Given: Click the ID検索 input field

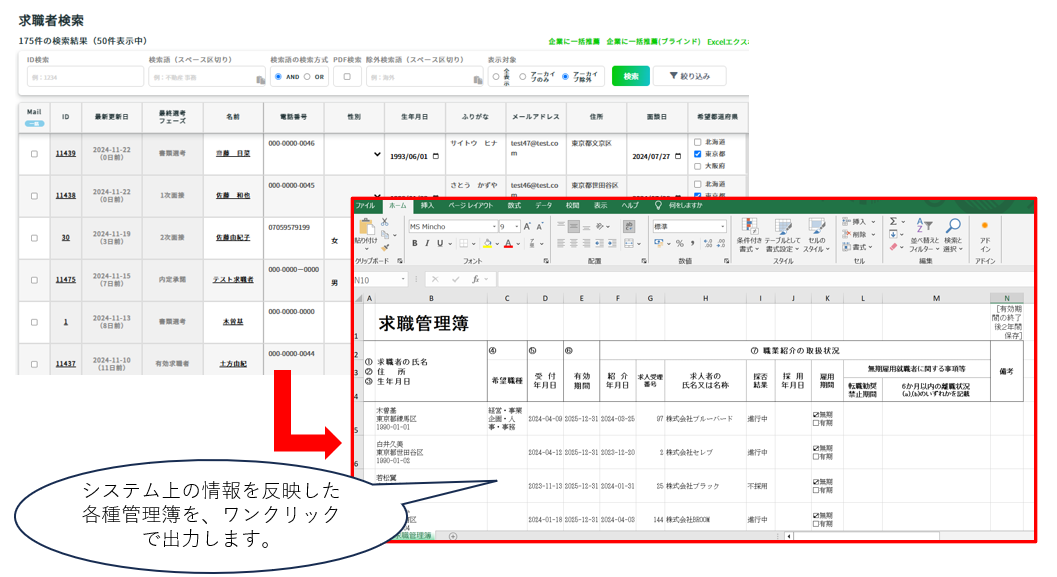Looking at the screenshot, I should pos(85,77).
